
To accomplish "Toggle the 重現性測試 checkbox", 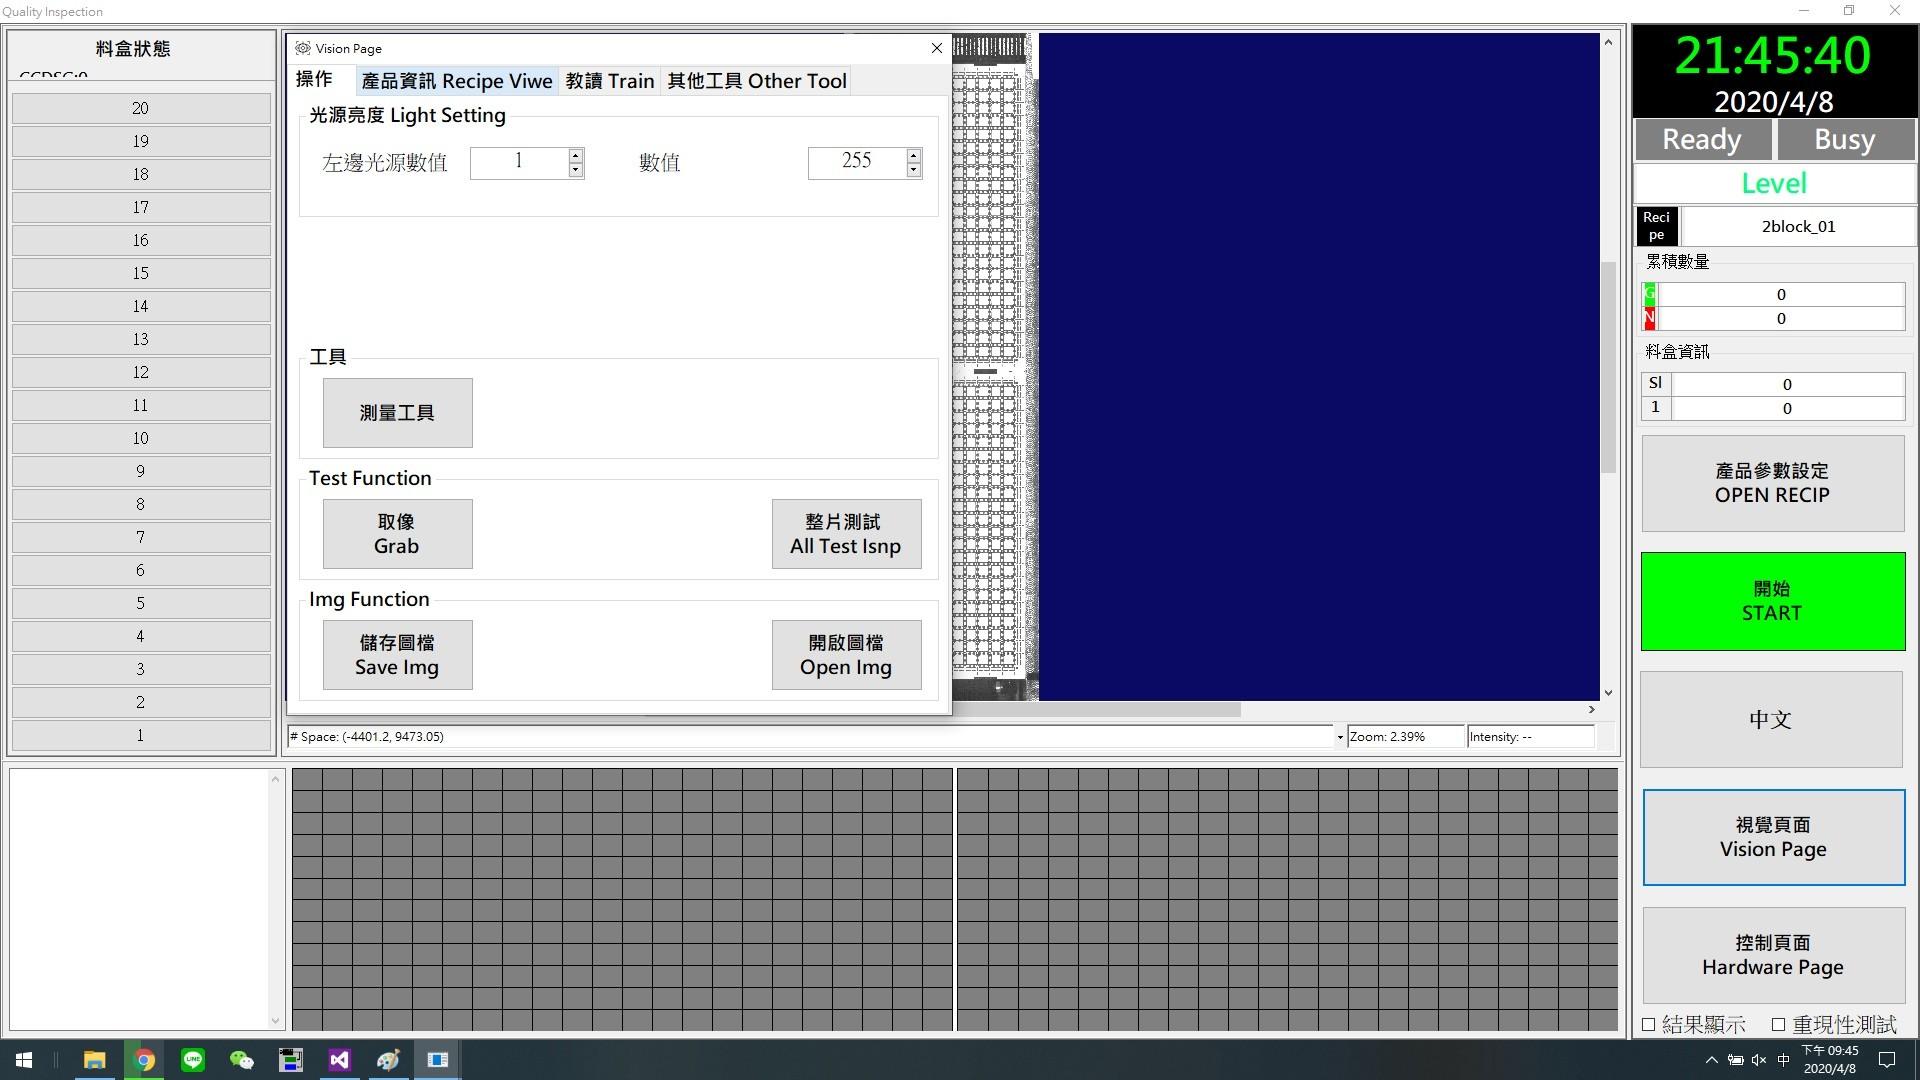I will [x=1778, y=1024].
